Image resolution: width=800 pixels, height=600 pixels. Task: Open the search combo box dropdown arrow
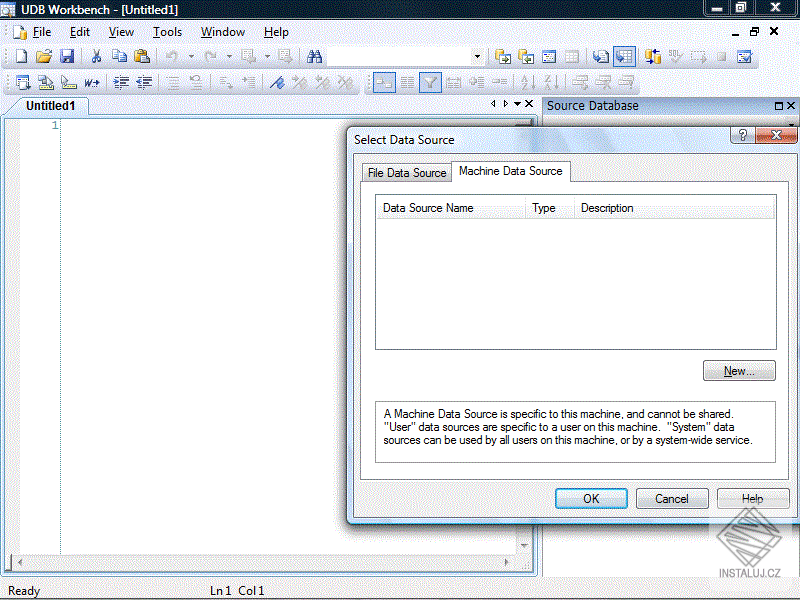tap(477, 56)
